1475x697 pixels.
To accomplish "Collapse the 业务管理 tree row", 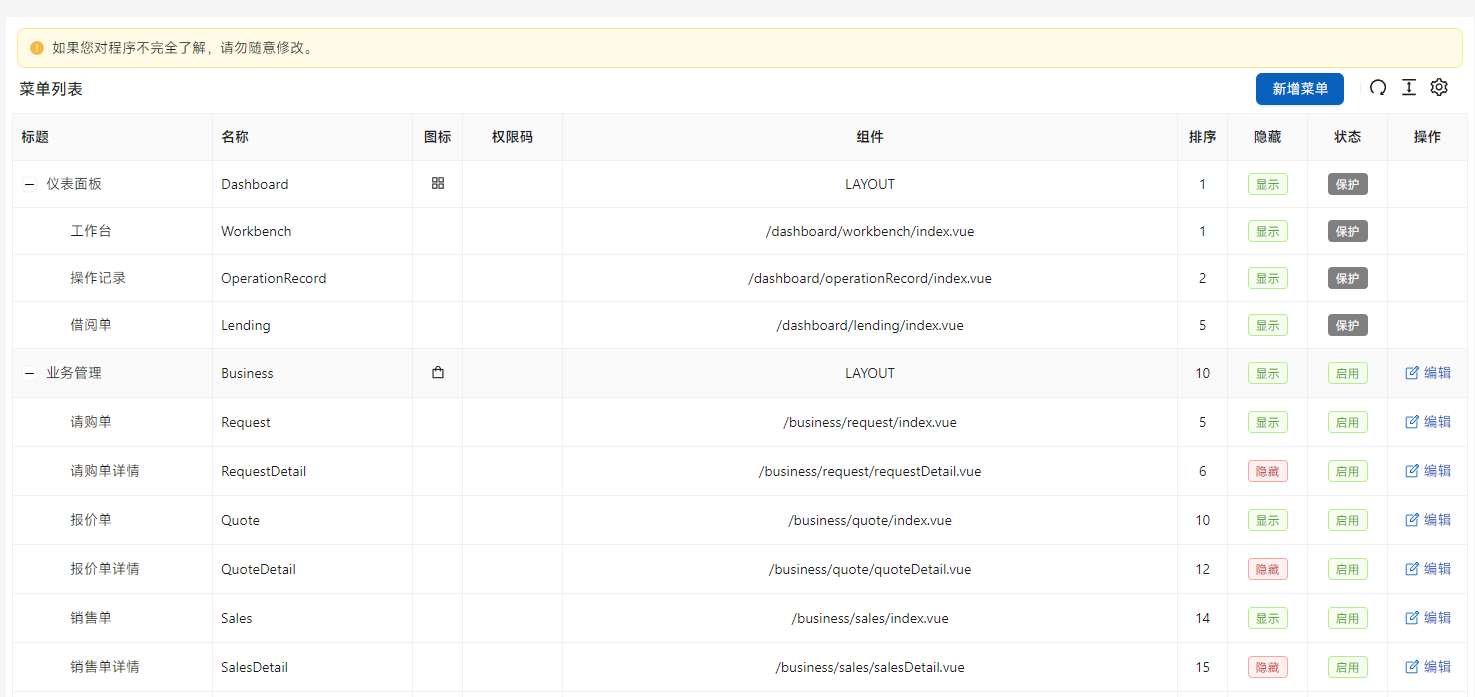I will click(30, 374).
